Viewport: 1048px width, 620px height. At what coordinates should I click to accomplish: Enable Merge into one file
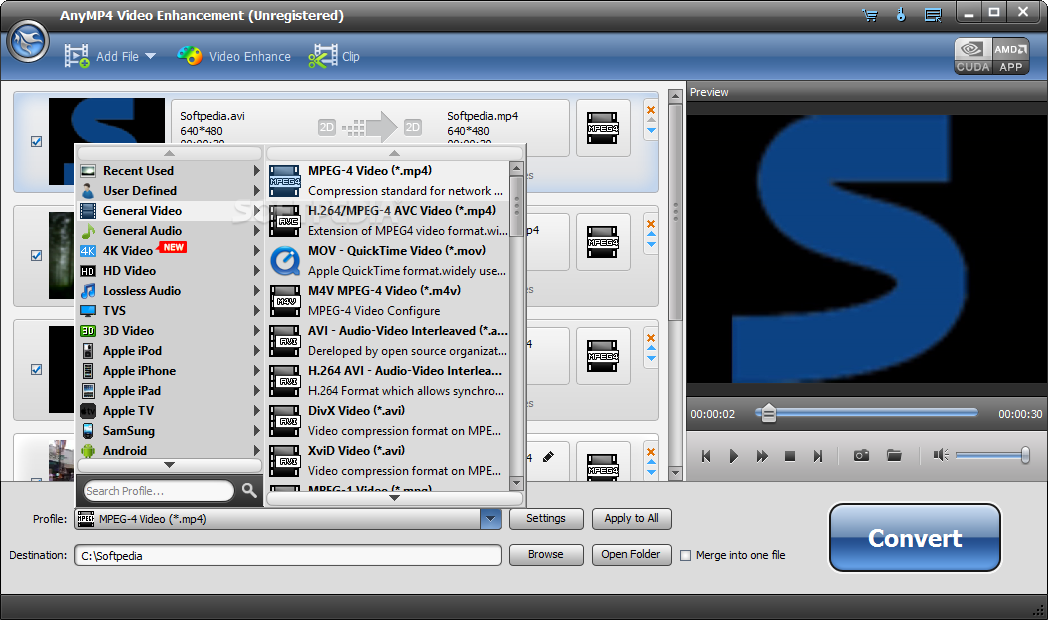[x=685, y=555]
